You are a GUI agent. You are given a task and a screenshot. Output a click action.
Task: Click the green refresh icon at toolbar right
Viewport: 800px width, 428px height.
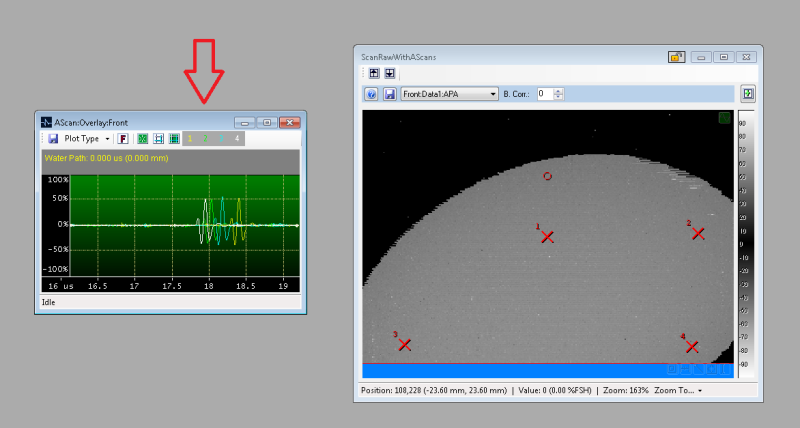point(747,94)
